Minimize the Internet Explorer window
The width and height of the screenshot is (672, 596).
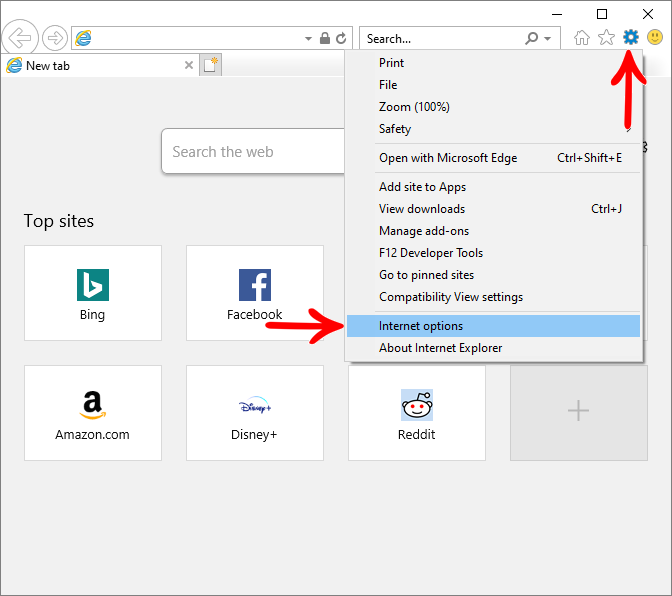(x=557, y=14)
